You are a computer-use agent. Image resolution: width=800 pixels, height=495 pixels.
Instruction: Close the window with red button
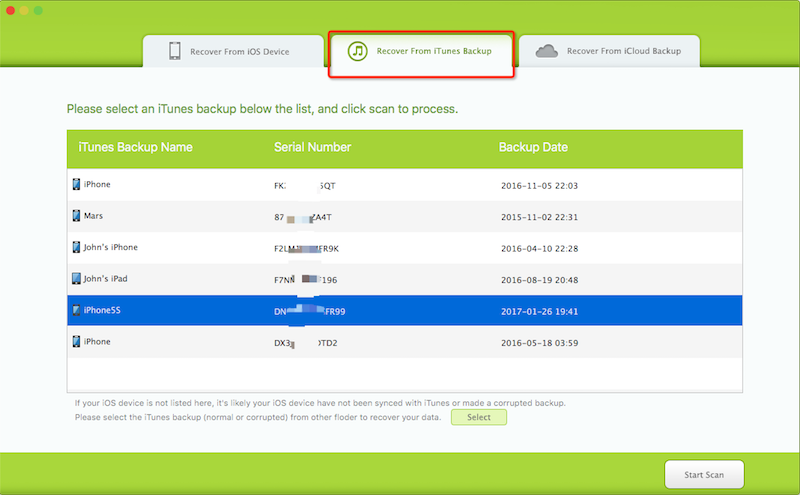pyautogui.click(x=10, y=10)
